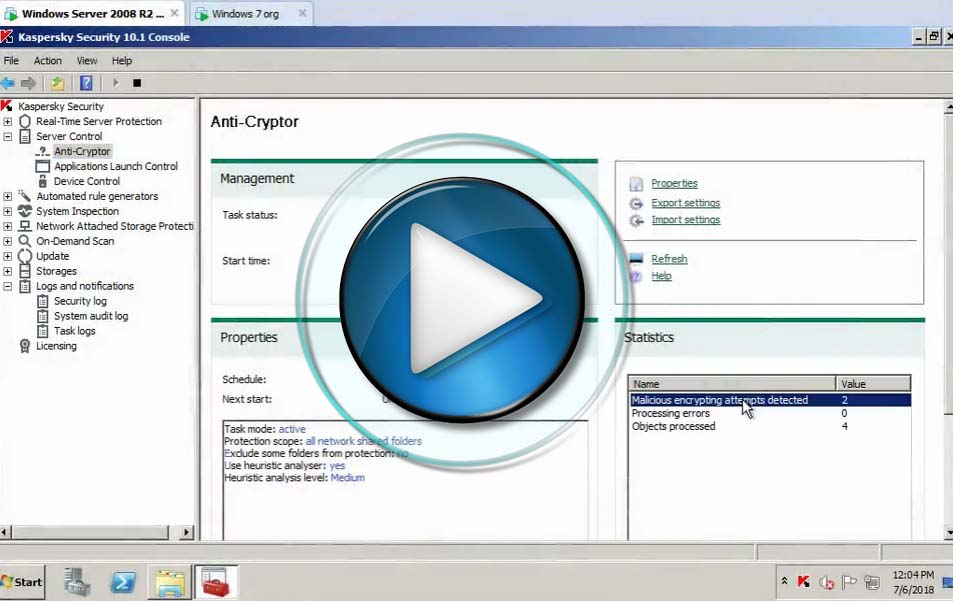The height and width of the screenshot is (601, 953).
Task: Select the Kaspersky Security root node
Action: [x=61, y=106]
